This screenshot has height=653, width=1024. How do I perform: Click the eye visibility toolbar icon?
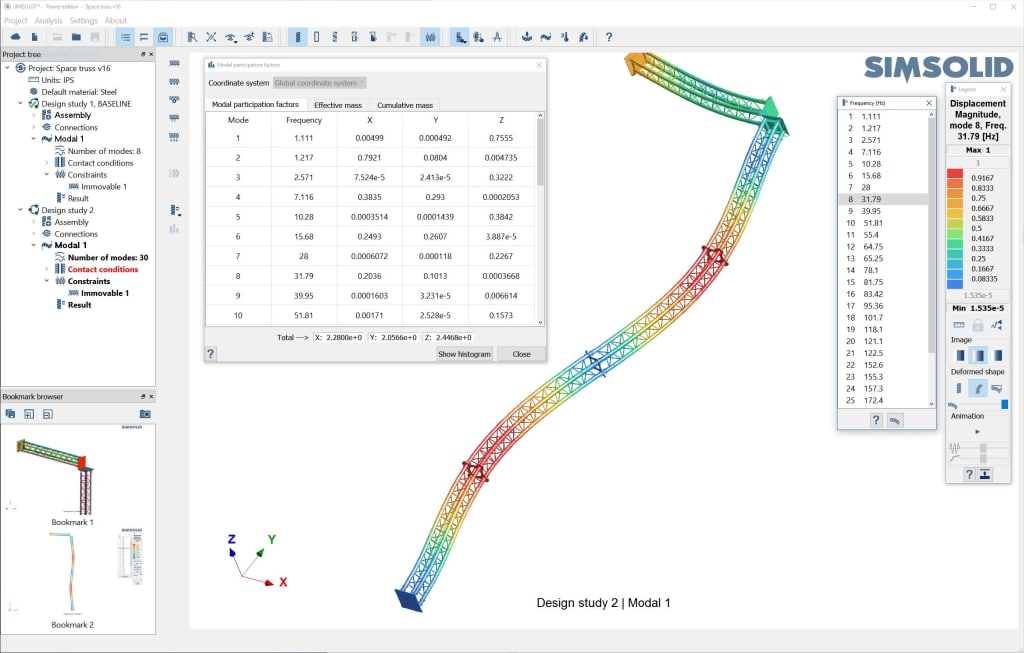click(230, 37)
